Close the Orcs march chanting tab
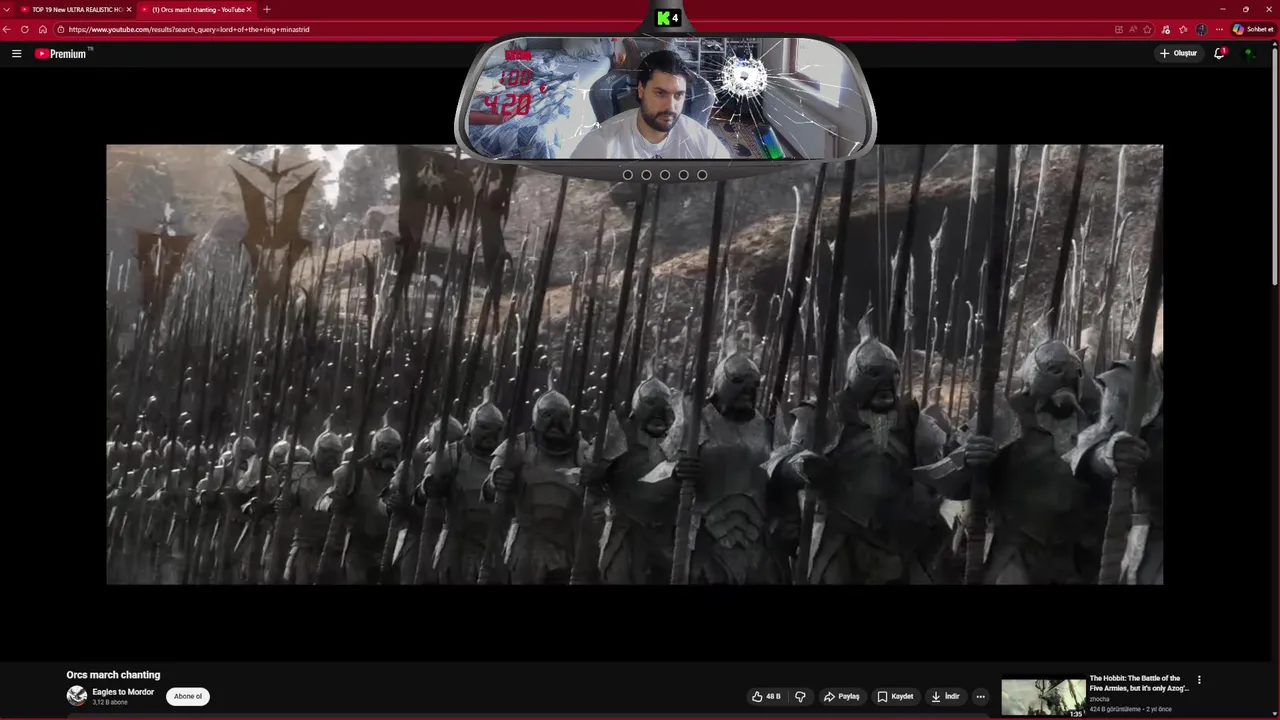Screen dimensions: 1280x720 pos(249,9)
